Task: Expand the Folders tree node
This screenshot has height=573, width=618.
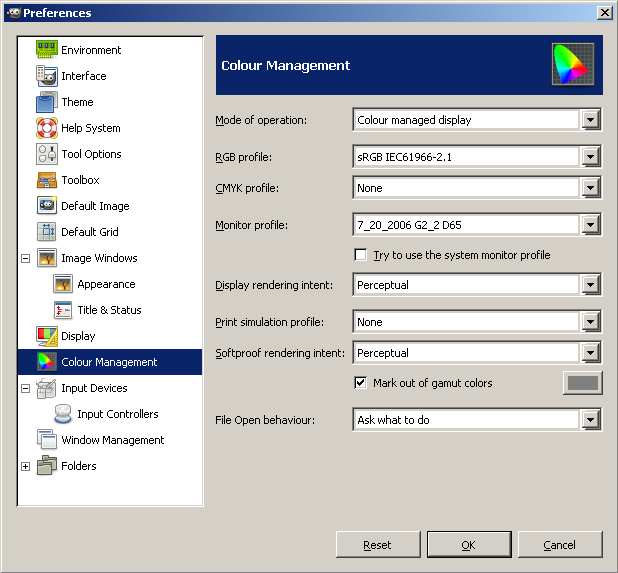Action: 26,467
